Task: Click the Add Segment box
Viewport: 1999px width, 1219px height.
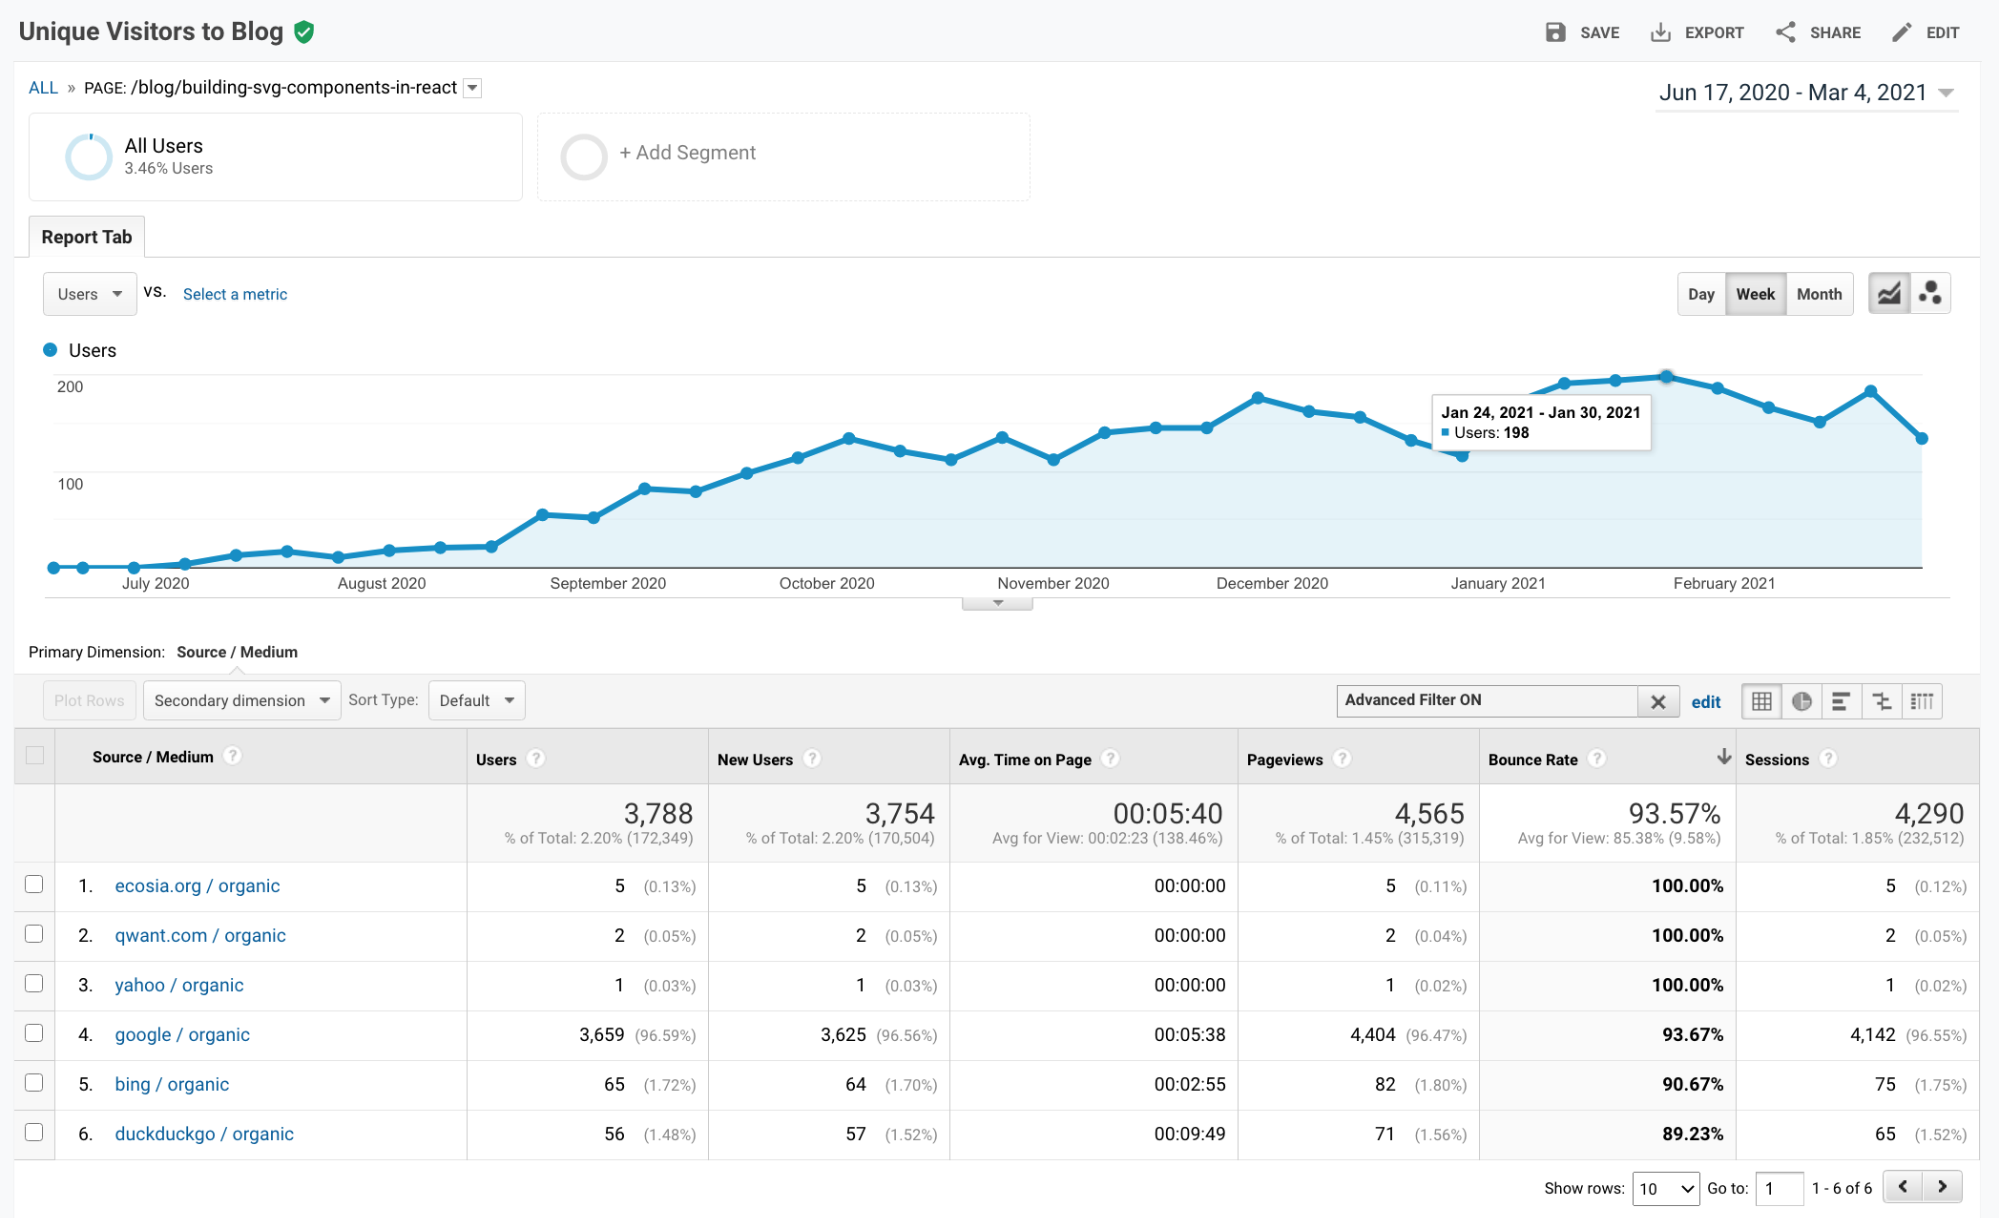Action: (x=784, y=157)
